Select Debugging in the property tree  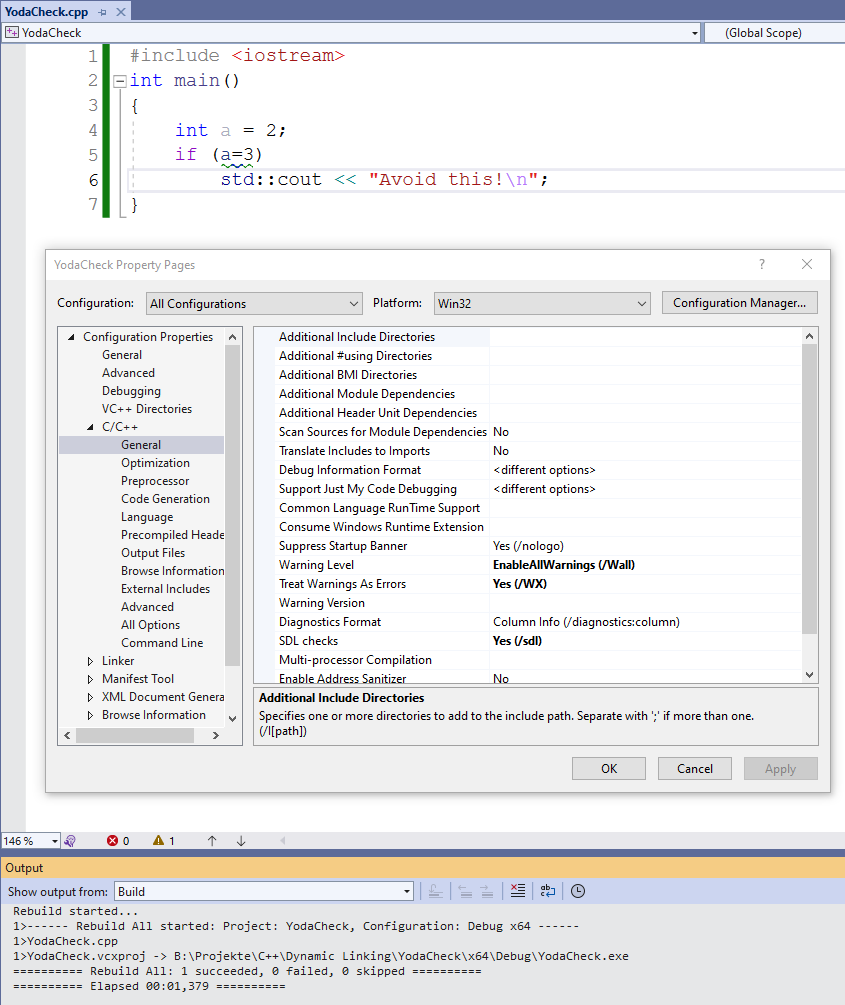click(x=131, y=391)
